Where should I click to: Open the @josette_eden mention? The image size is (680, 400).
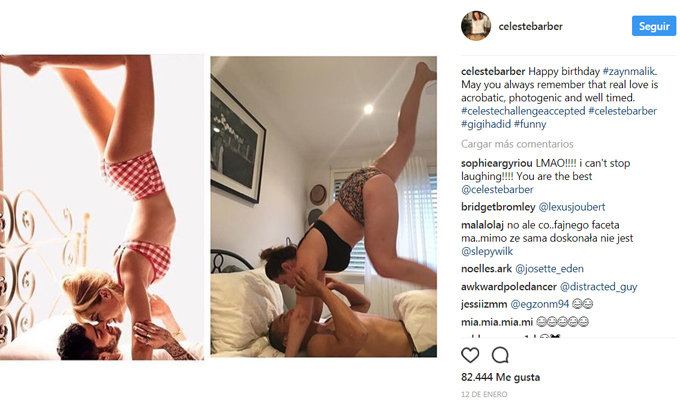[x=549, y=269]
